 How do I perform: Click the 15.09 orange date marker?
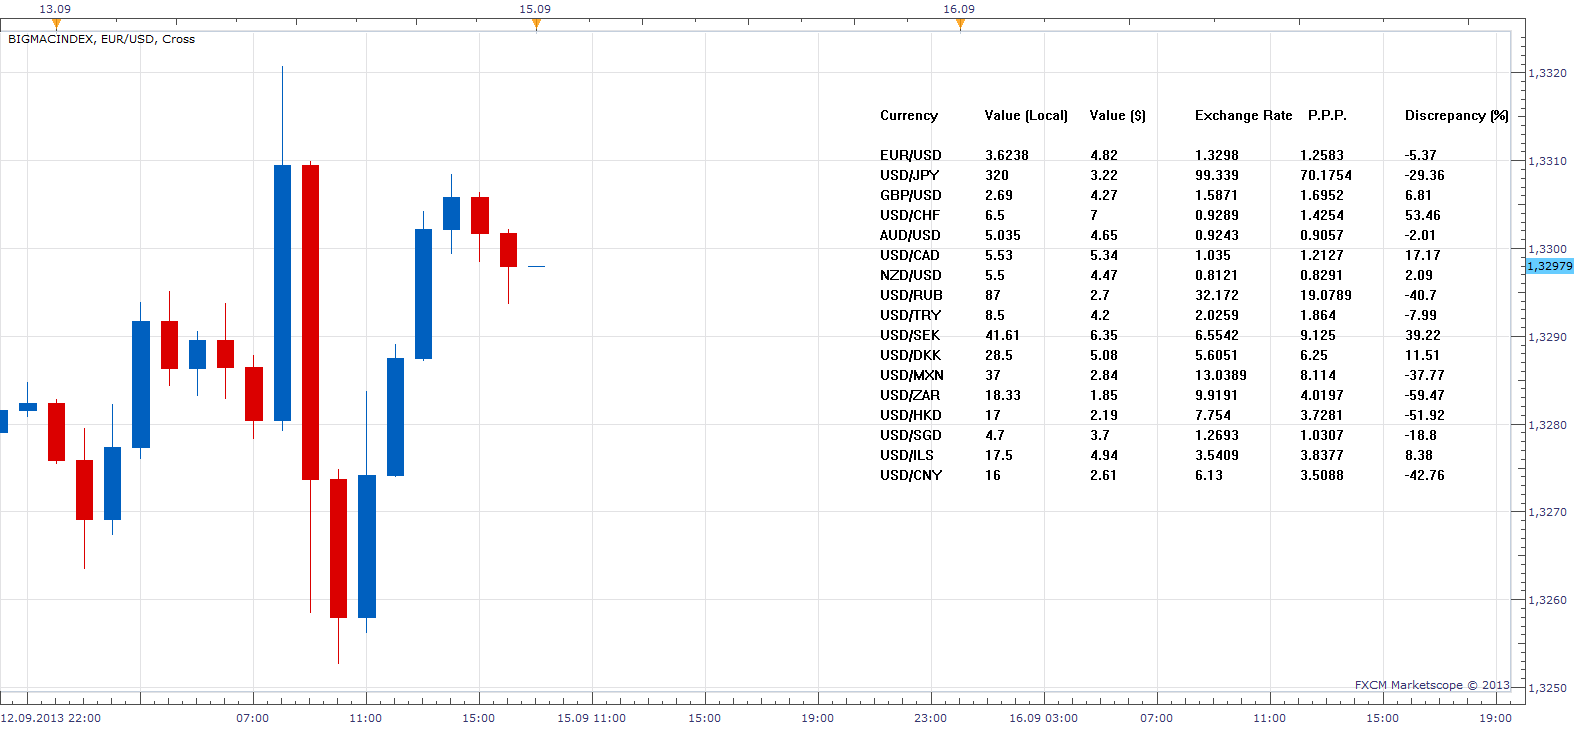point(536,24)
